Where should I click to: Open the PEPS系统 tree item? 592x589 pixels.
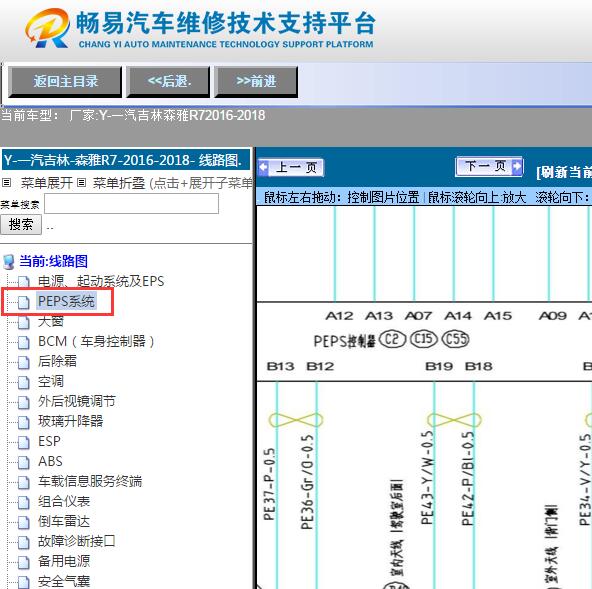coord(66,301)
